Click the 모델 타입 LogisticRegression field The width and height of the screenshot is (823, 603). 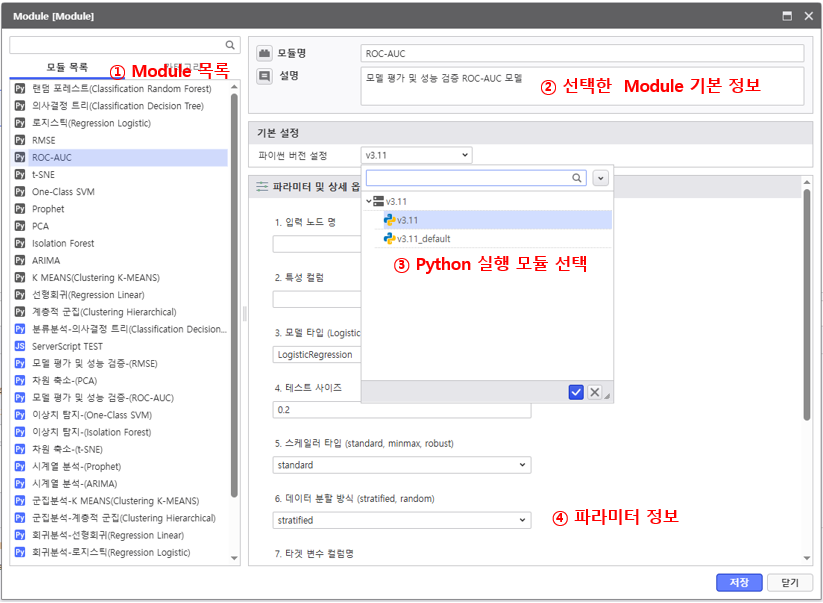tap(317, 355)
